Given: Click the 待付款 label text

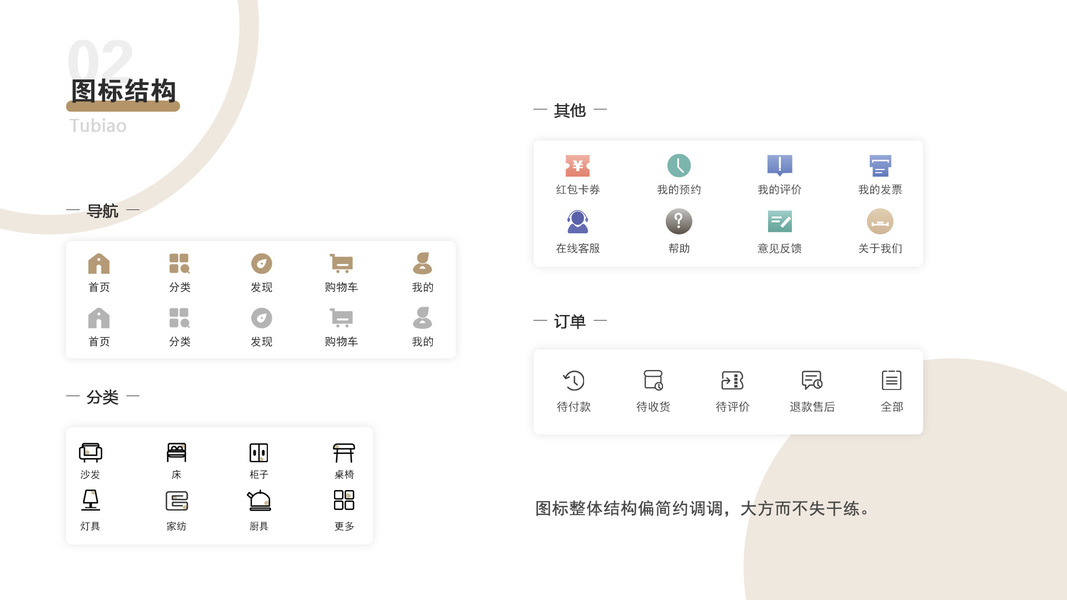Looking at the screenshot, I should 574,407.
